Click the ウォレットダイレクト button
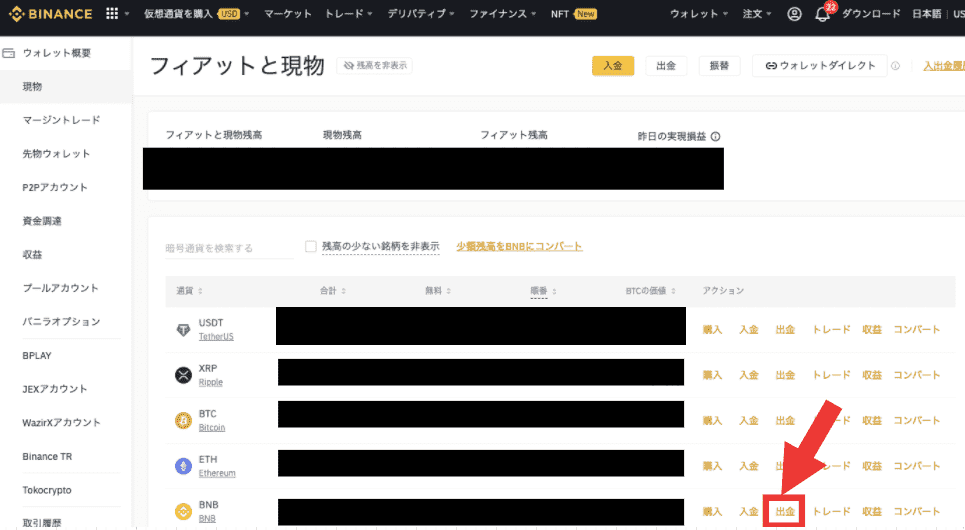The width and height of the screenshot is (965, 530). [x=820, y=65]
